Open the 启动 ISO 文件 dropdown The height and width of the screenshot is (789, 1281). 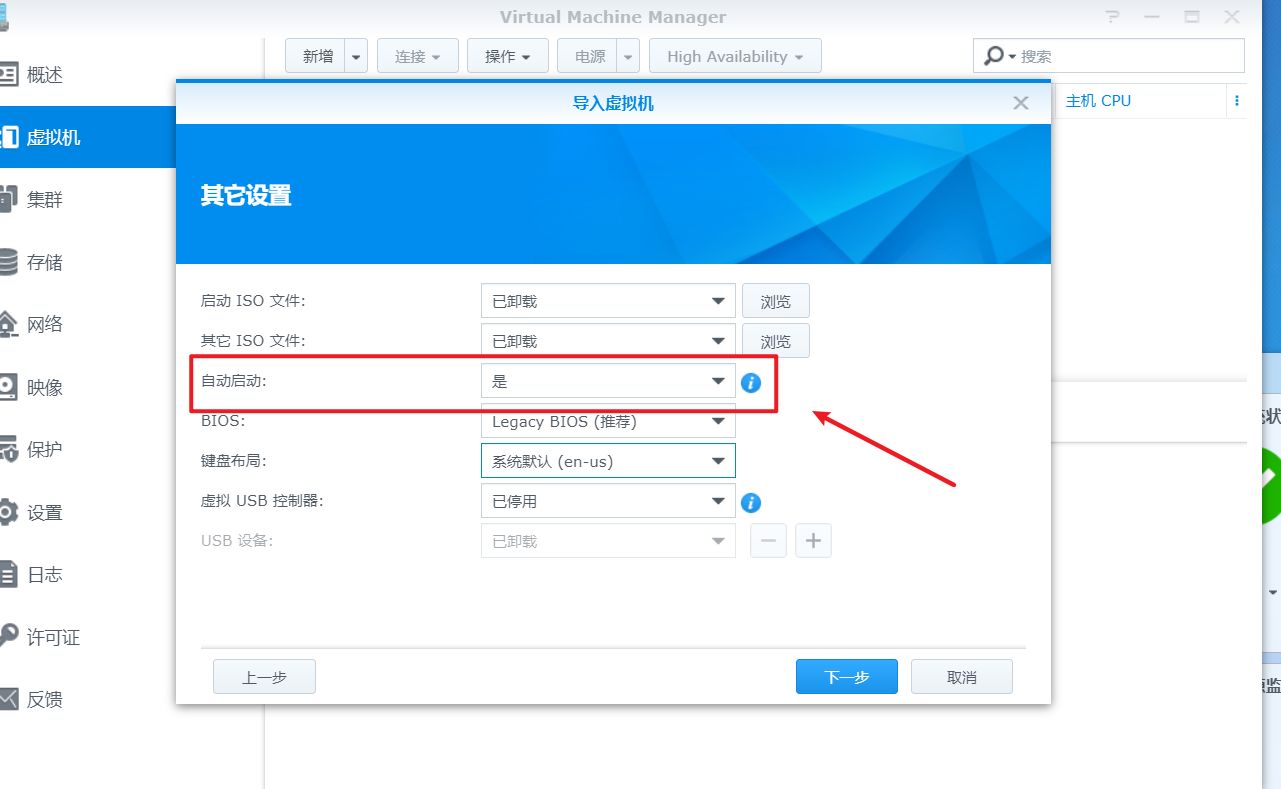608,301
